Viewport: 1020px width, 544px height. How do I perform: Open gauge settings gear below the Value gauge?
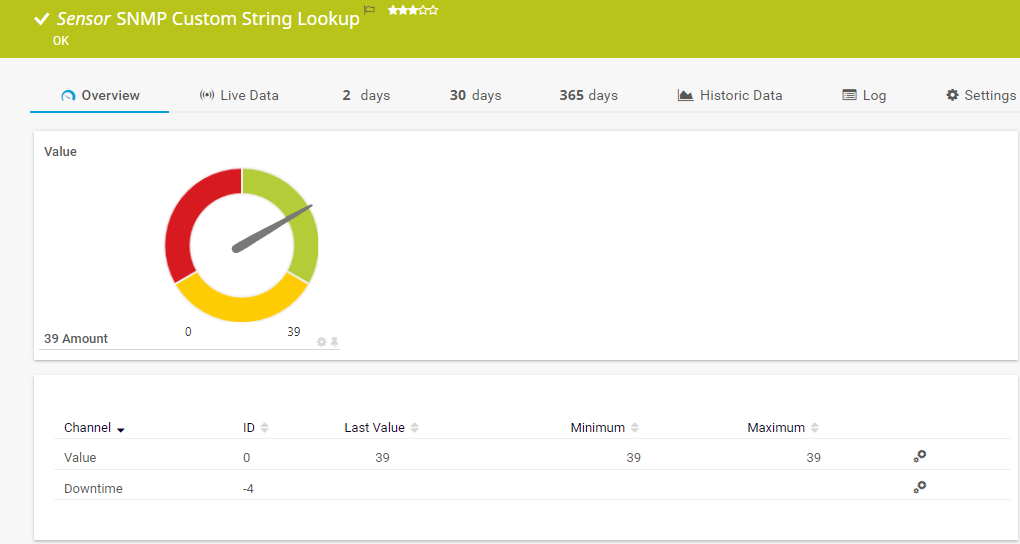pos(322,342)
